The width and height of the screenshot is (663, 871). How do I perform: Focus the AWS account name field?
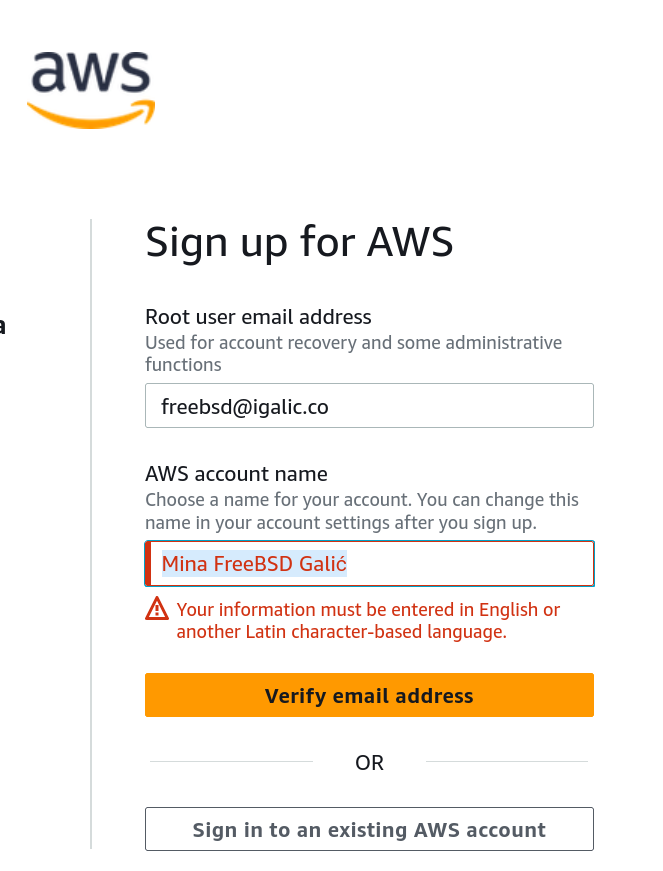click(369, 563)
